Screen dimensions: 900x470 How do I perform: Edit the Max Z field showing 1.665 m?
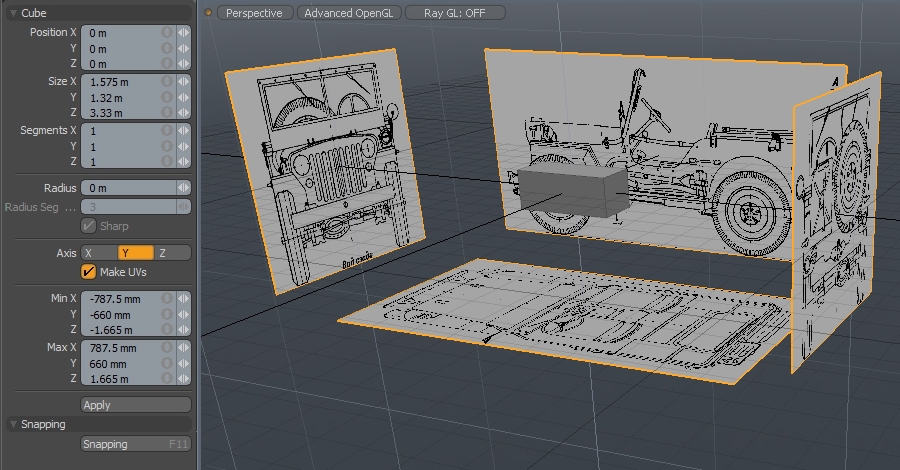(129, 378)
